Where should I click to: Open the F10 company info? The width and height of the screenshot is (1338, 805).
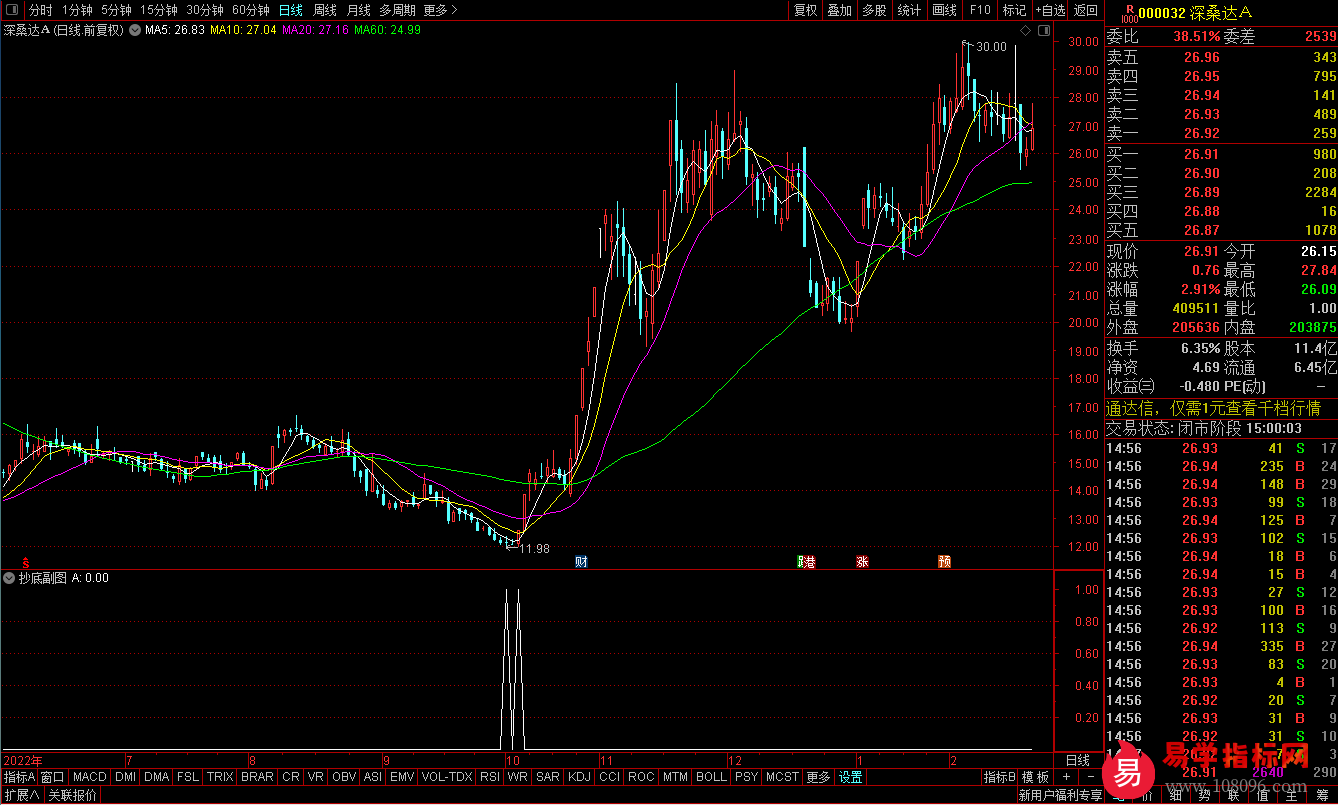coord(980,10)
